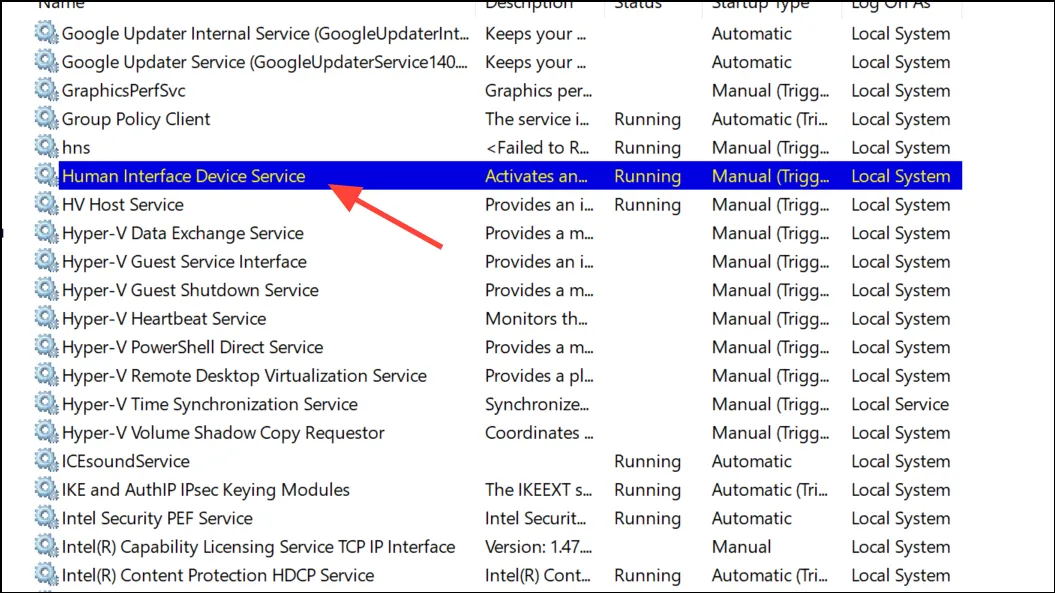Click the gear icon for Hyper-V Heartbeat Service

click(x=46, y=317)
